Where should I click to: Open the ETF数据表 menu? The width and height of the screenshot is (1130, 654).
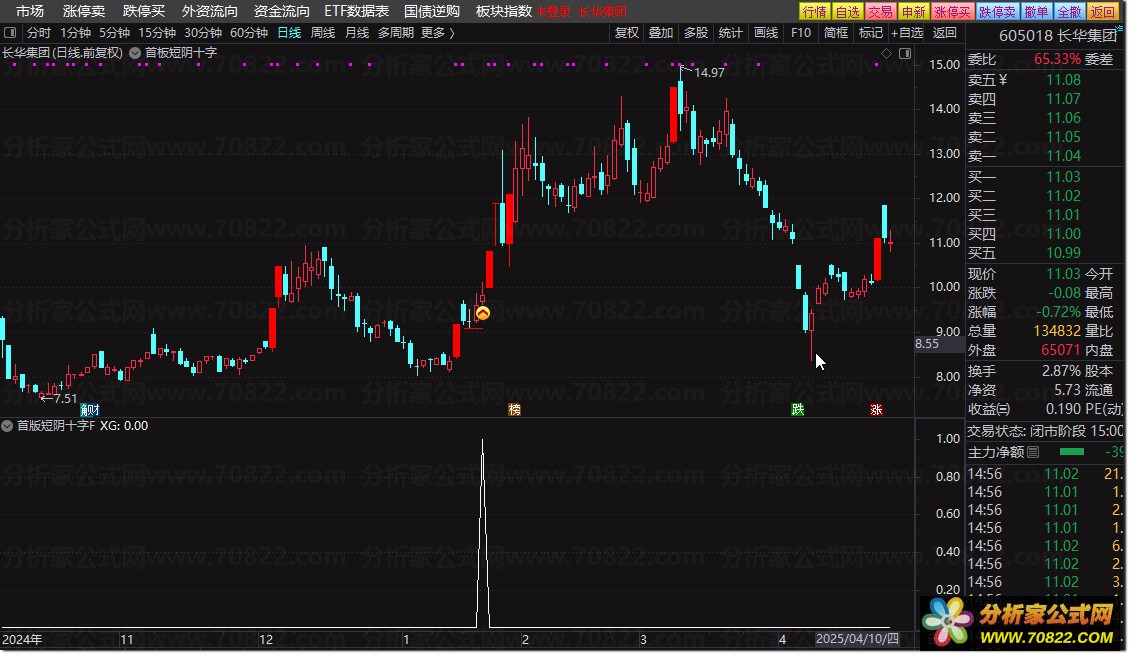(x=357, y=11)
